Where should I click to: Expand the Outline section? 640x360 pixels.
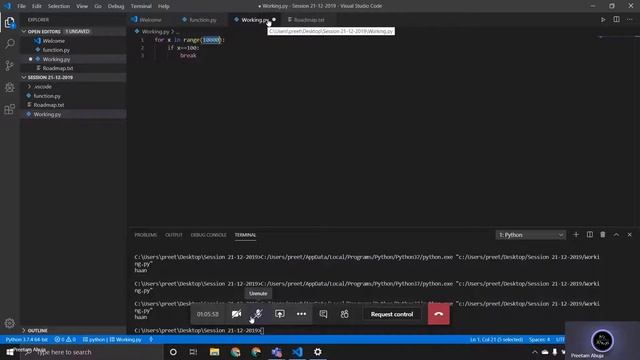[x=73, y=330]
